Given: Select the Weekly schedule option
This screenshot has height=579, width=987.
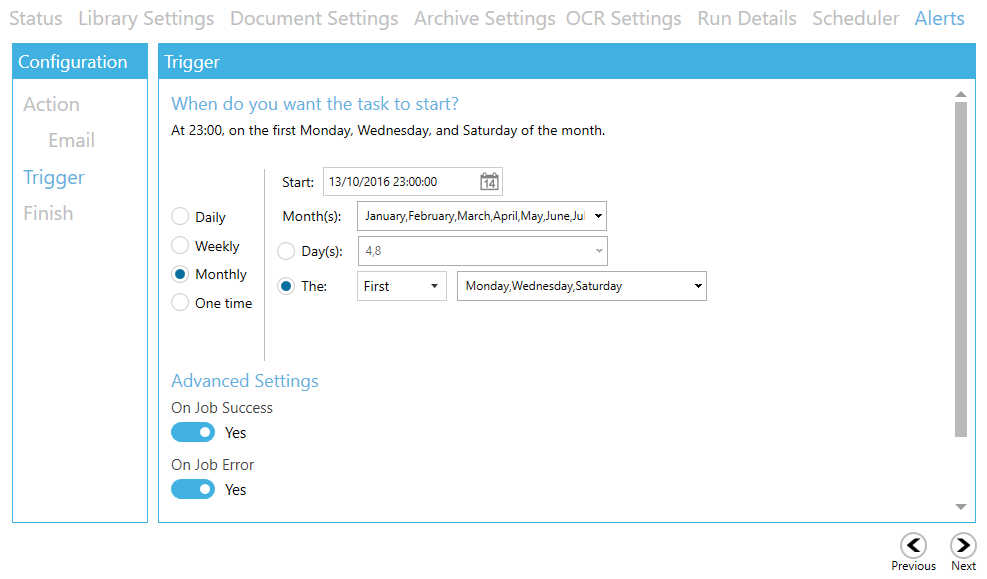Looking at the screenshot, I should coord(180,245).
